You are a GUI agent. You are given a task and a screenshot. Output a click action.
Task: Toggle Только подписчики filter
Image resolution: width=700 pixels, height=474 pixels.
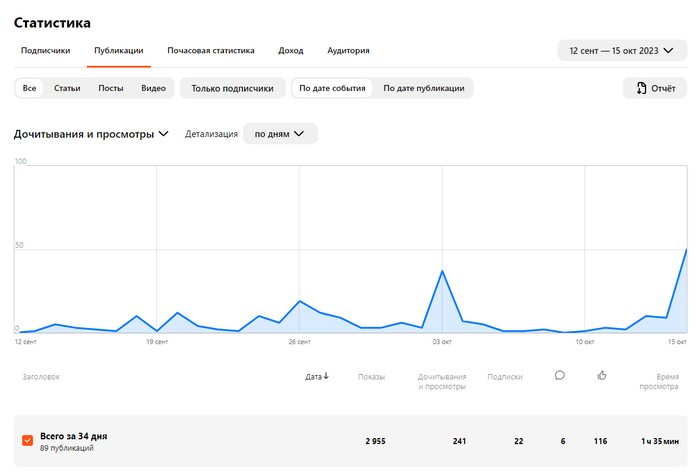[232, 88]
